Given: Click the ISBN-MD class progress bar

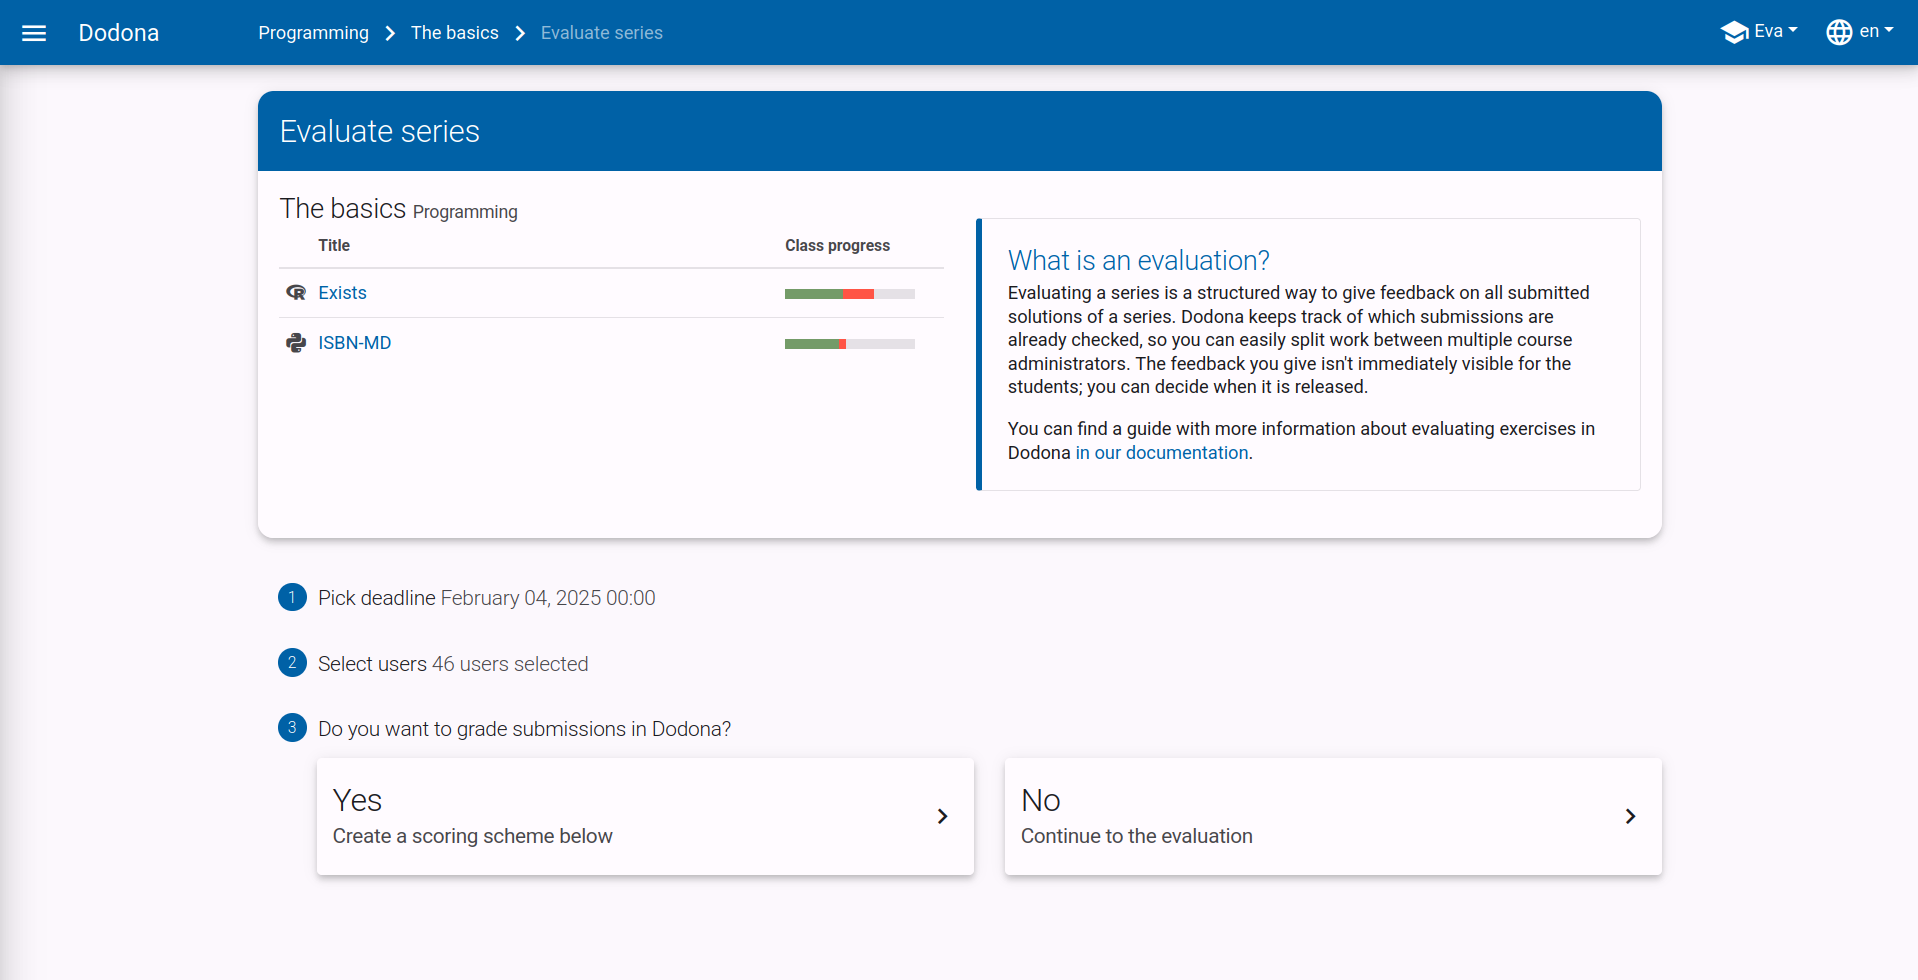Looking at the screenshot, I should (x=850, y=344).
